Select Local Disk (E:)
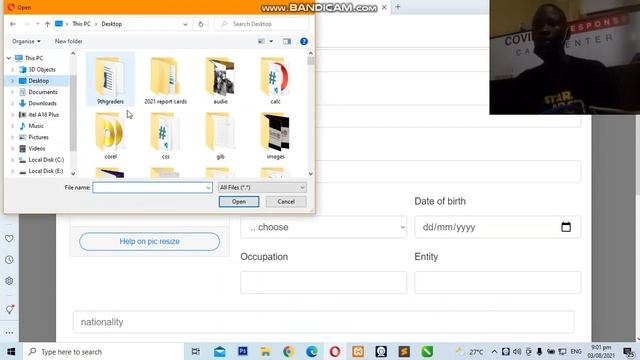Image resolution: width=640 pixels, height=360 pixels. (x=46, y=171)
